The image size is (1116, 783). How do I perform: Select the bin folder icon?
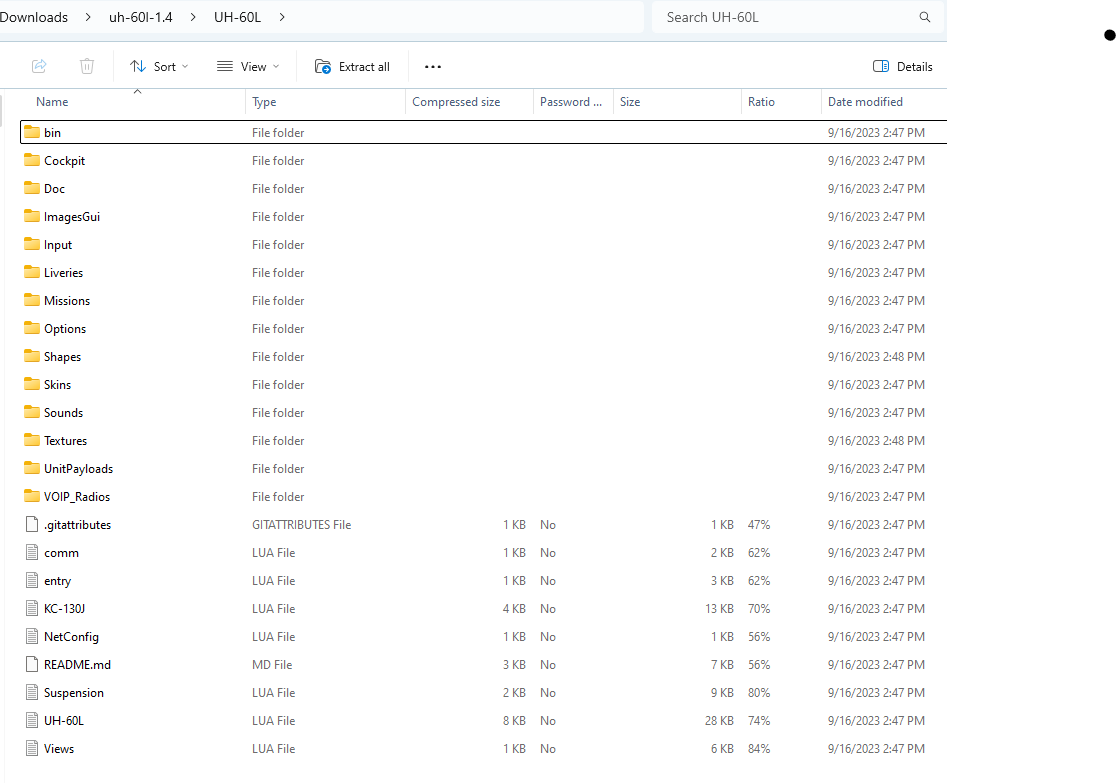32,132
